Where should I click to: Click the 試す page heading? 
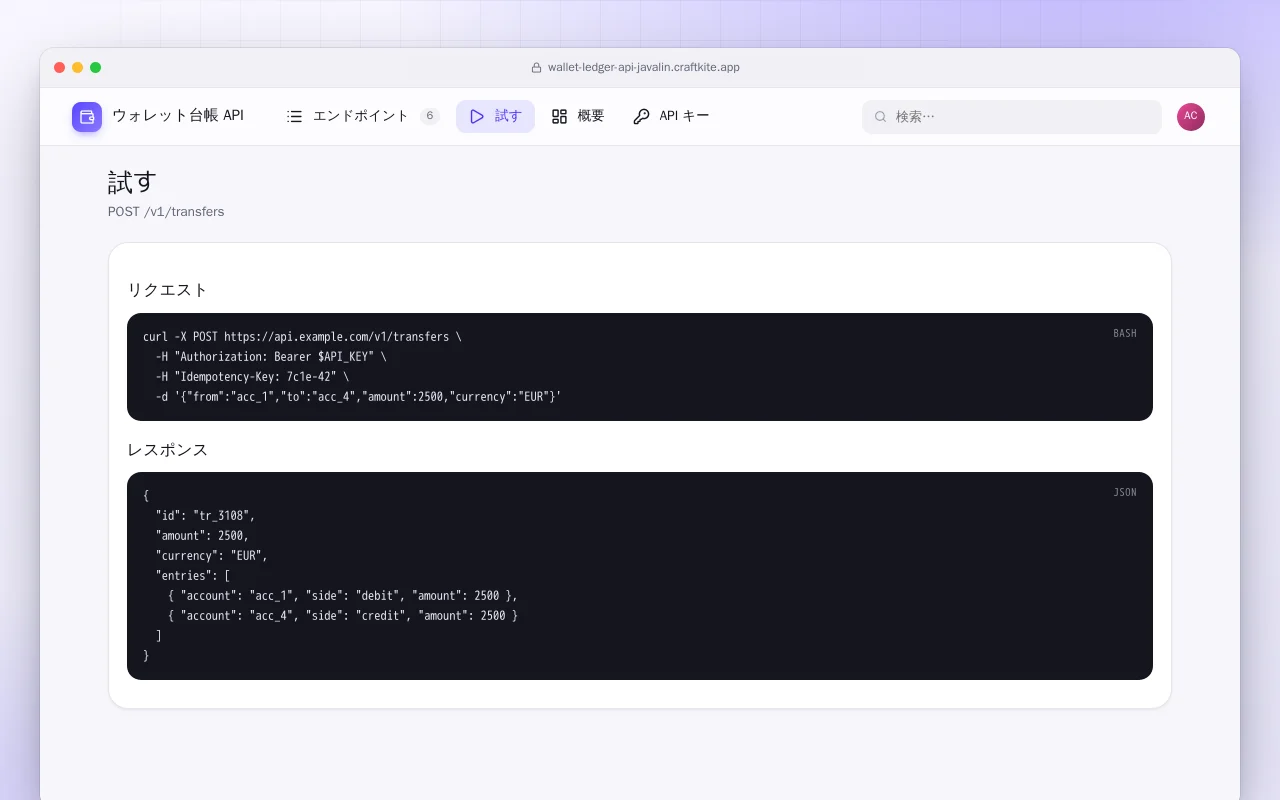(132, 182)
